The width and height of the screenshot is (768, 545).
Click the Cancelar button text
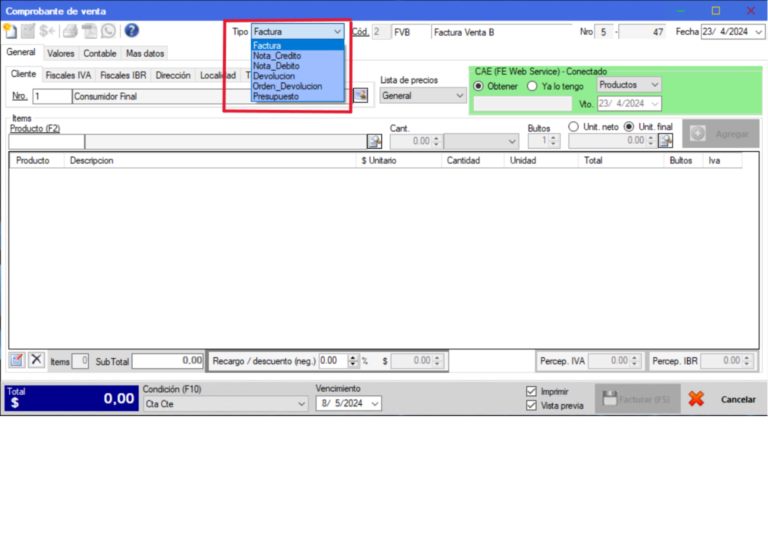coord(738,400)
